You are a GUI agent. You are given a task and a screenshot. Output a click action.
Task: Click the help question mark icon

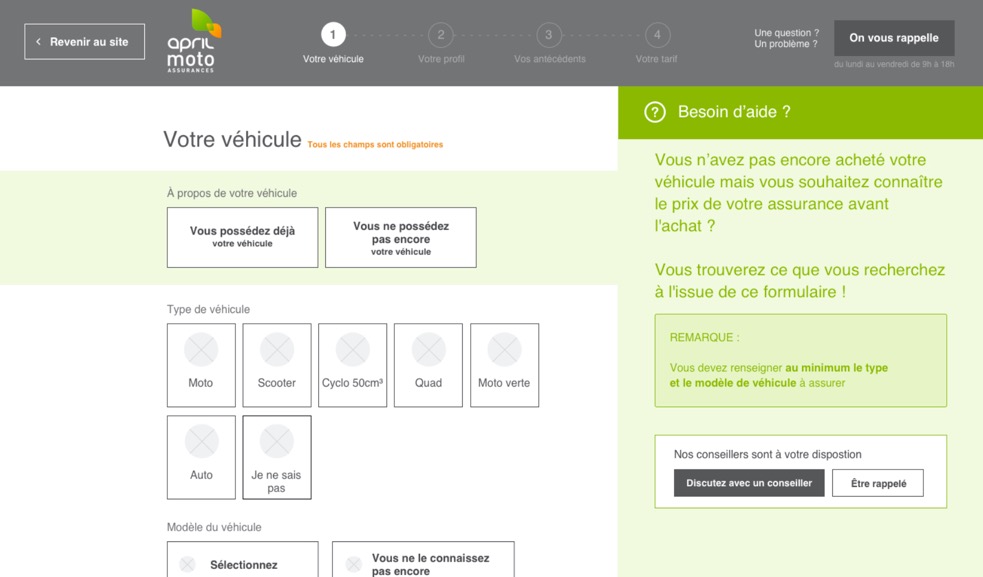(x=655, y=112)
